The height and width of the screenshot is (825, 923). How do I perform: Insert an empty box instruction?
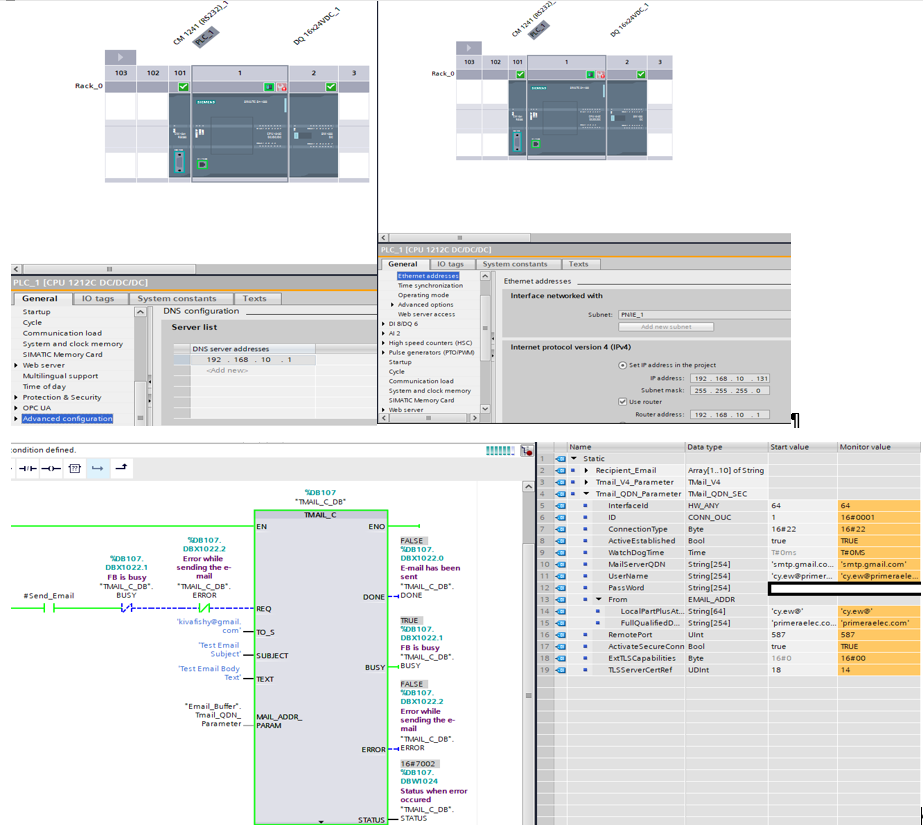[x=75, y=468]
